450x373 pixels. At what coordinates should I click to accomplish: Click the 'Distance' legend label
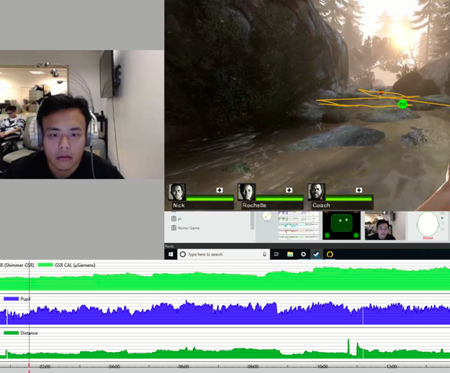click(29, 333)
